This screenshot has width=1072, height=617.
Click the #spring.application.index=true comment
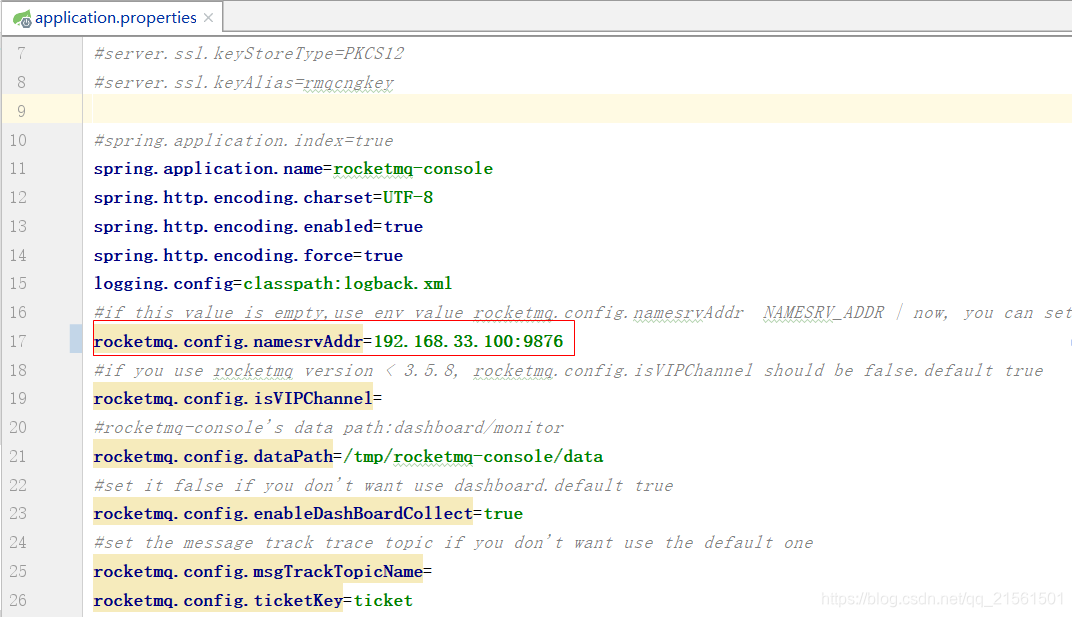(x=243, y=140)
